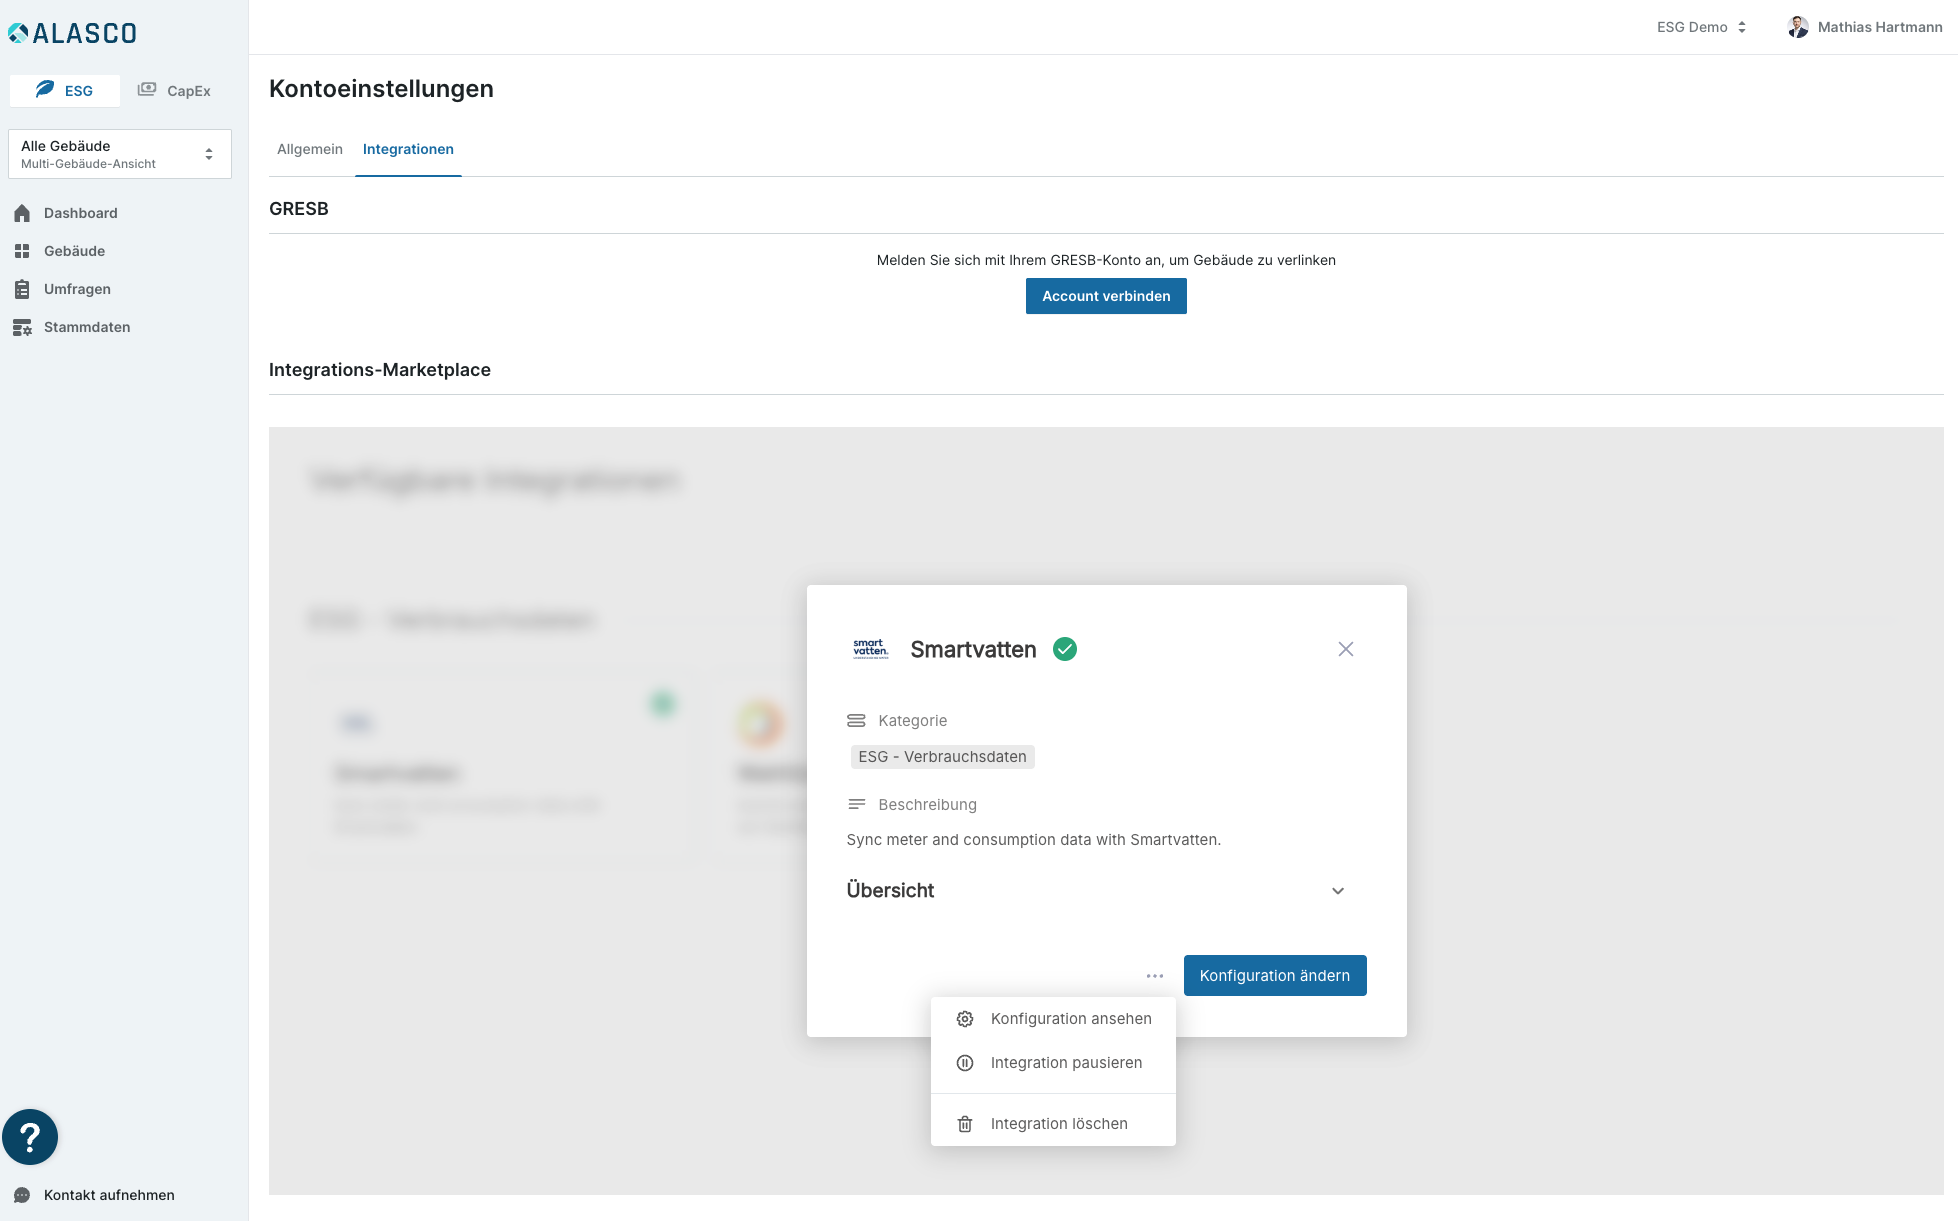Viewport: 1958px width, 1221px height.
Task: Click the GRESB-Konto sign-in instruction text
Action: coord(1106,260)
